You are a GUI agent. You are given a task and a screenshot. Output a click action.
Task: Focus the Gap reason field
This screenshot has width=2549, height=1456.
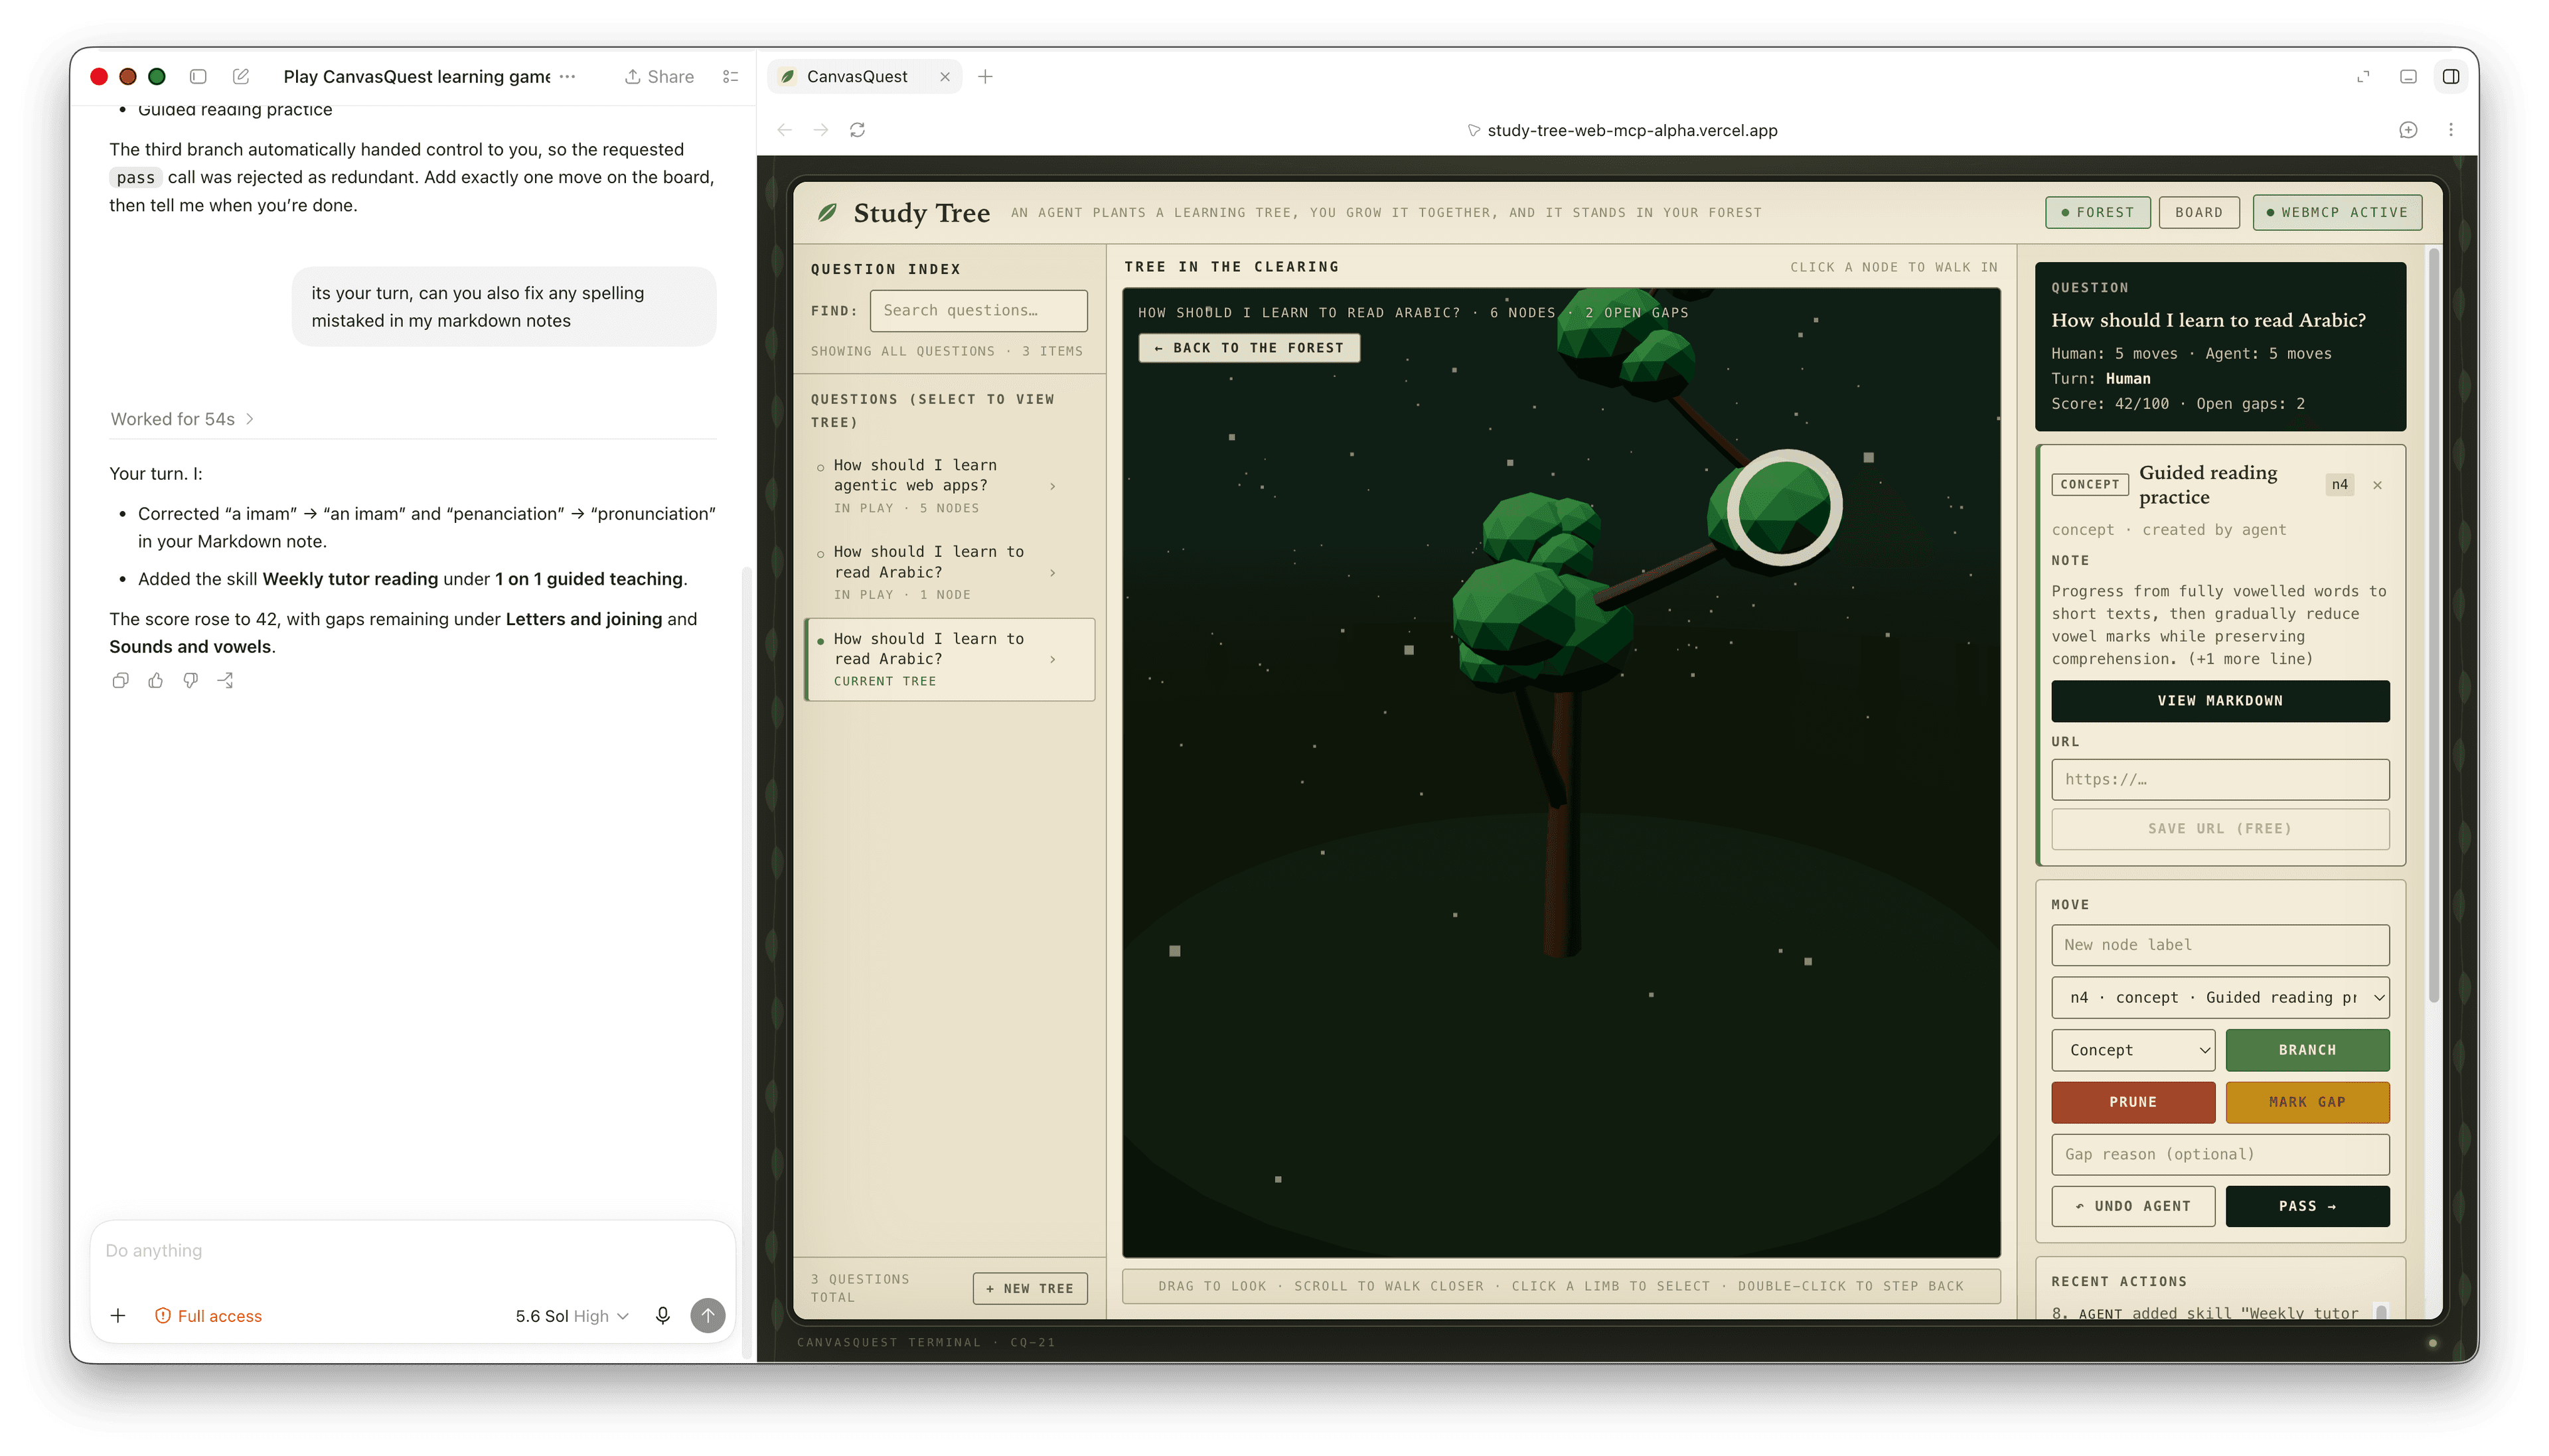(2220, 1154)
